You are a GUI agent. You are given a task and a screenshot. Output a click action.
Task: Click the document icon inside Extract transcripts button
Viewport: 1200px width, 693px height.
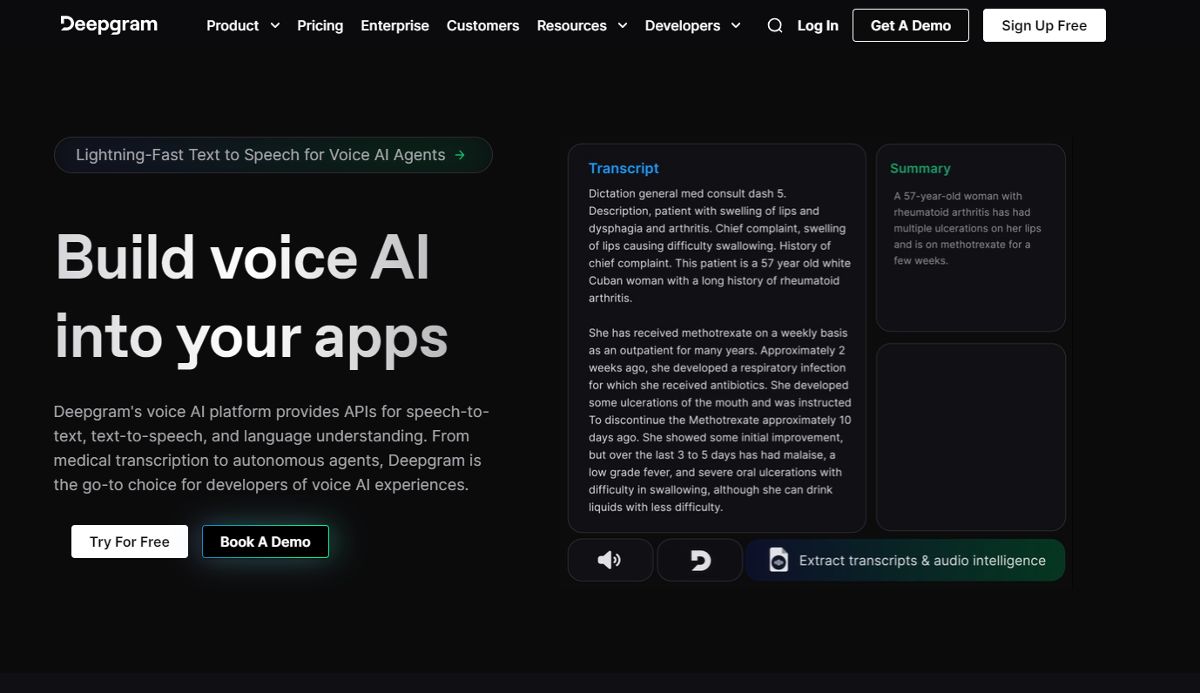pyautogui.click(x=780, y=560)
